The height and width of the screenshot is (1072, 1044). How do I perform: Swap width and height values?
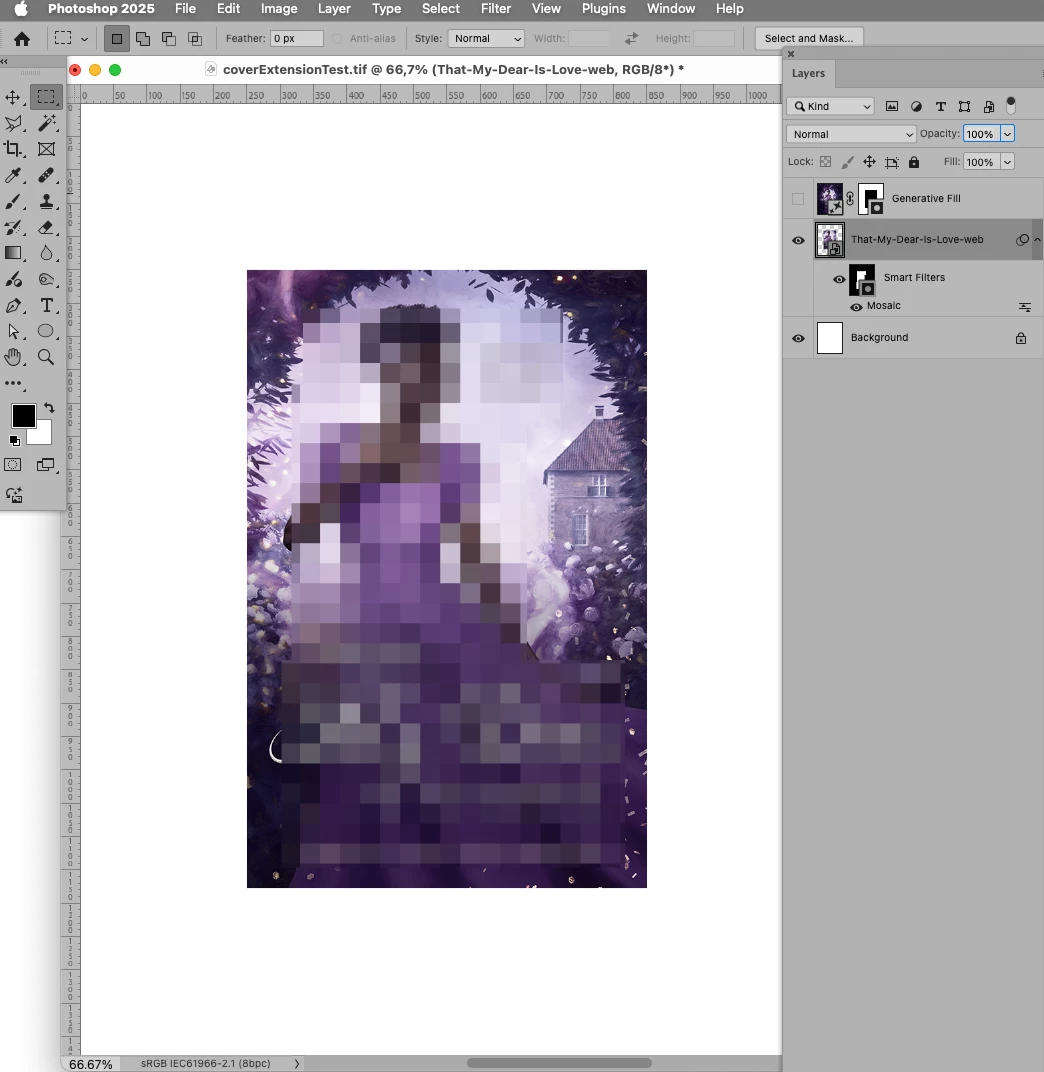pos(631,38)
